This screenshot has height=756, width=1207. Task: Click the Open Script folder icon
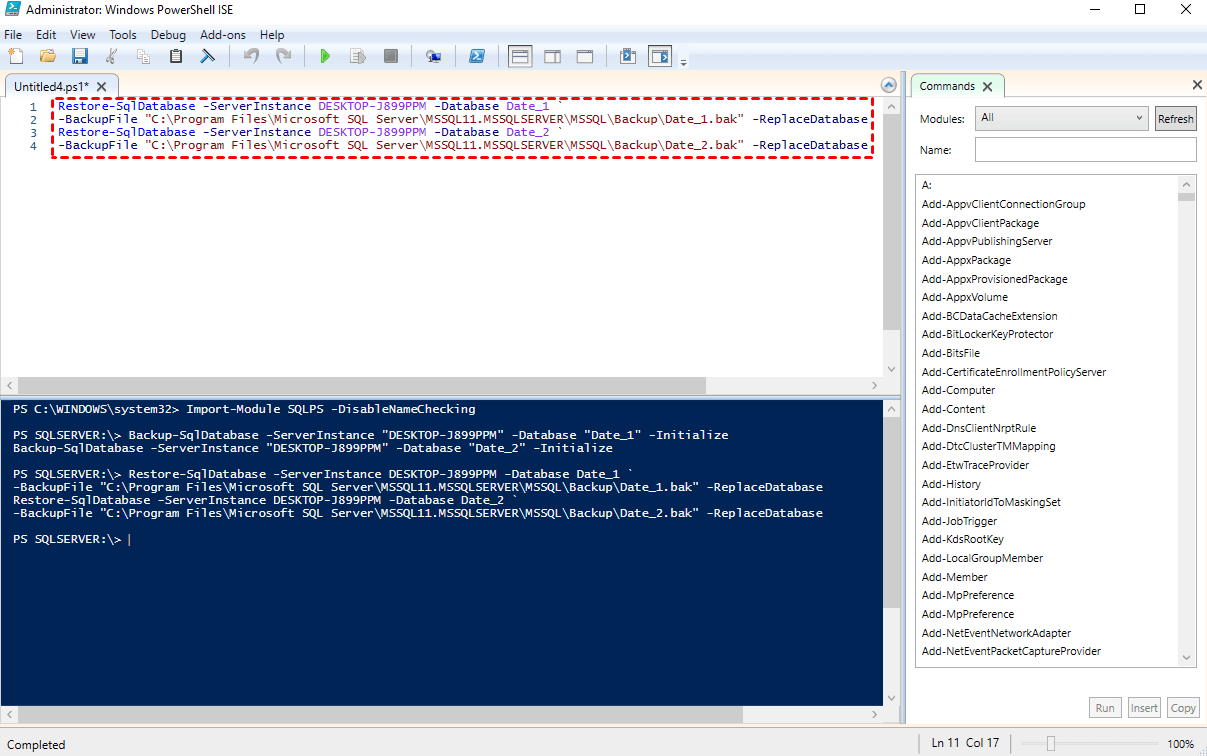[47, 57]
